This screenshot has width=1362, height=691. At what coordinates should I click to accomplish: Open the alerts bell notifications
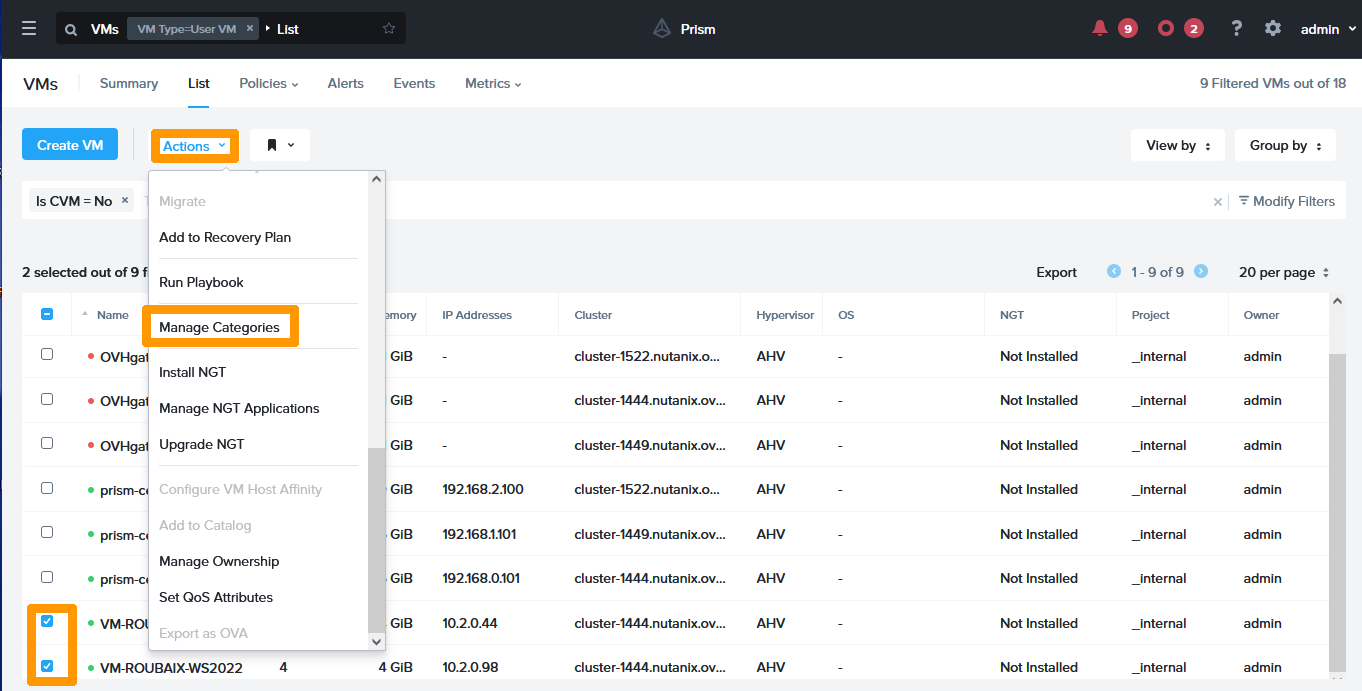[x=1100, y=29]
